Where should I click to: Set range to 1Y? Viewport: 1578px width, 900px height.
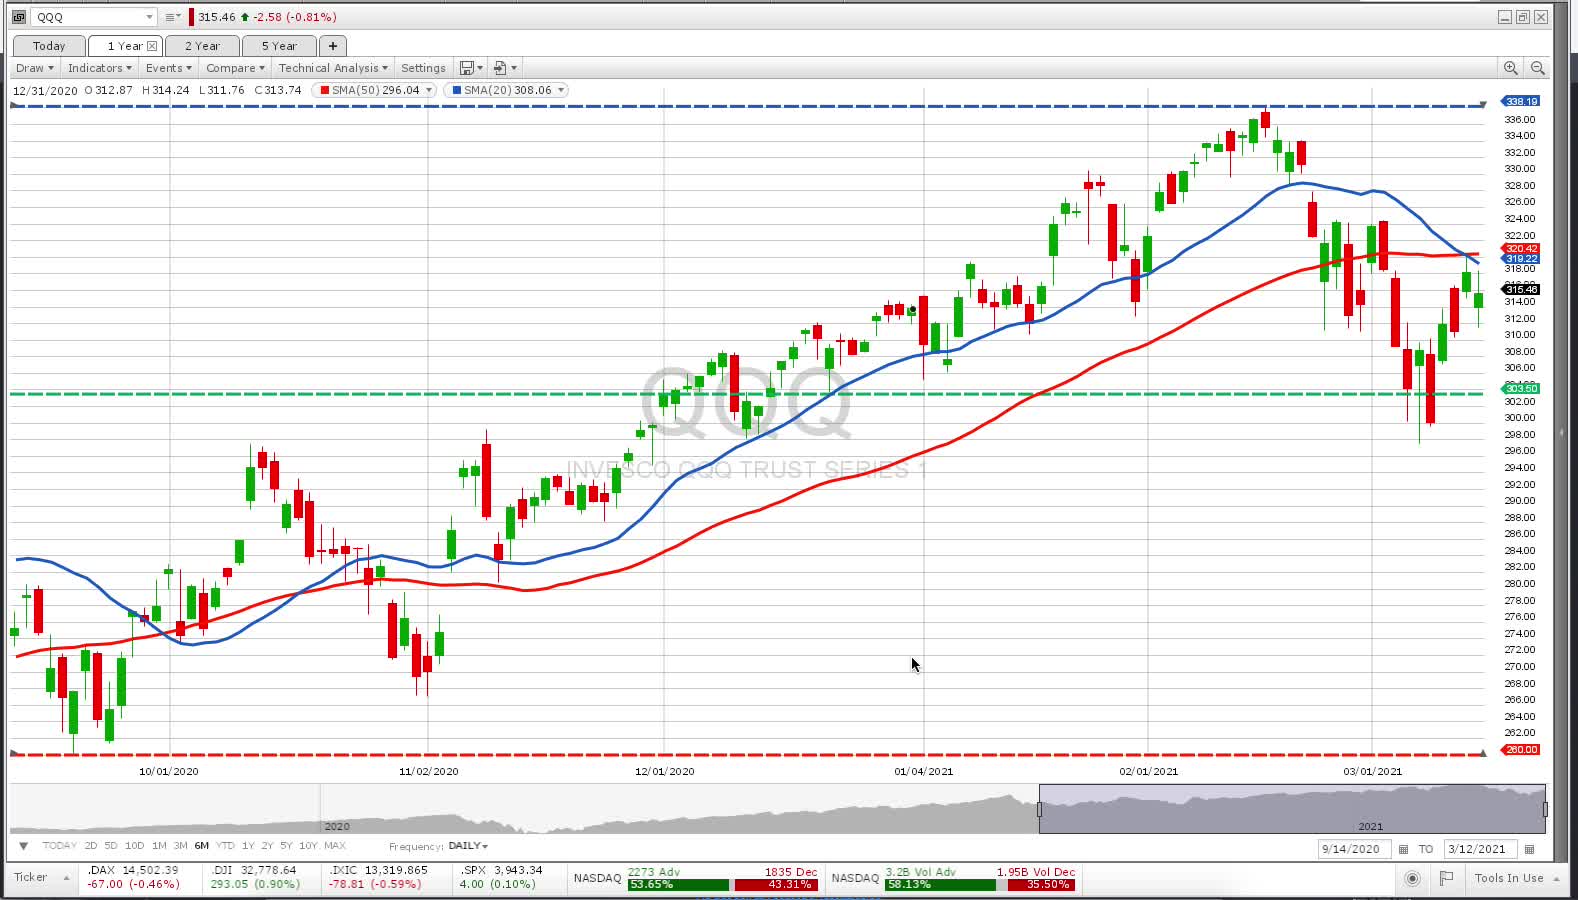click(x=248, y=846)
